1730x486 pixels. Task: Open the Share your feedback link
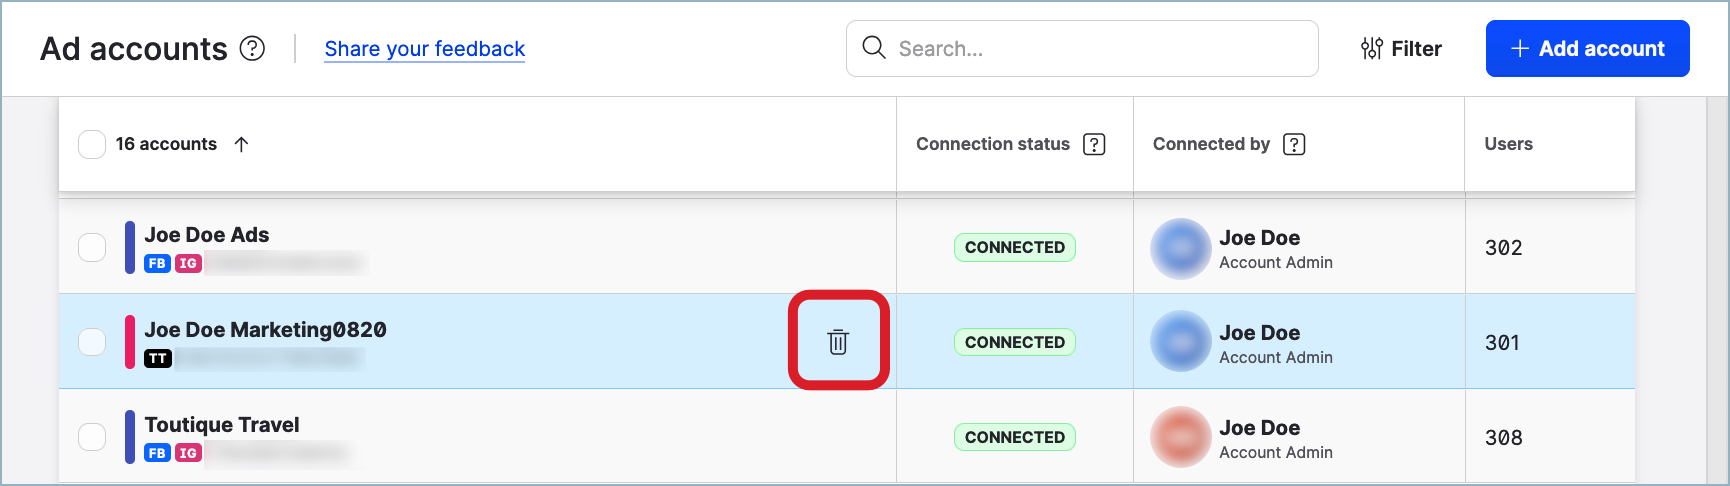pyautogui.click(x=425, y=49)
